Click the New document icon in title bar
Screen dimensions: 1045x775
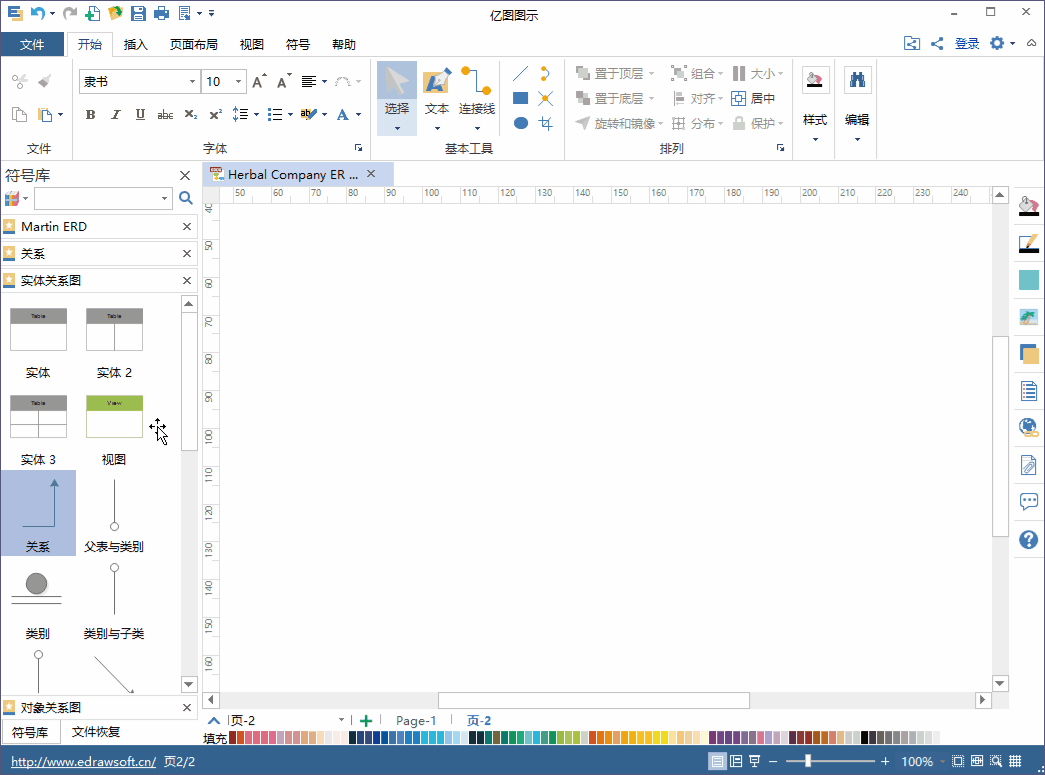[x=93, y=13]
